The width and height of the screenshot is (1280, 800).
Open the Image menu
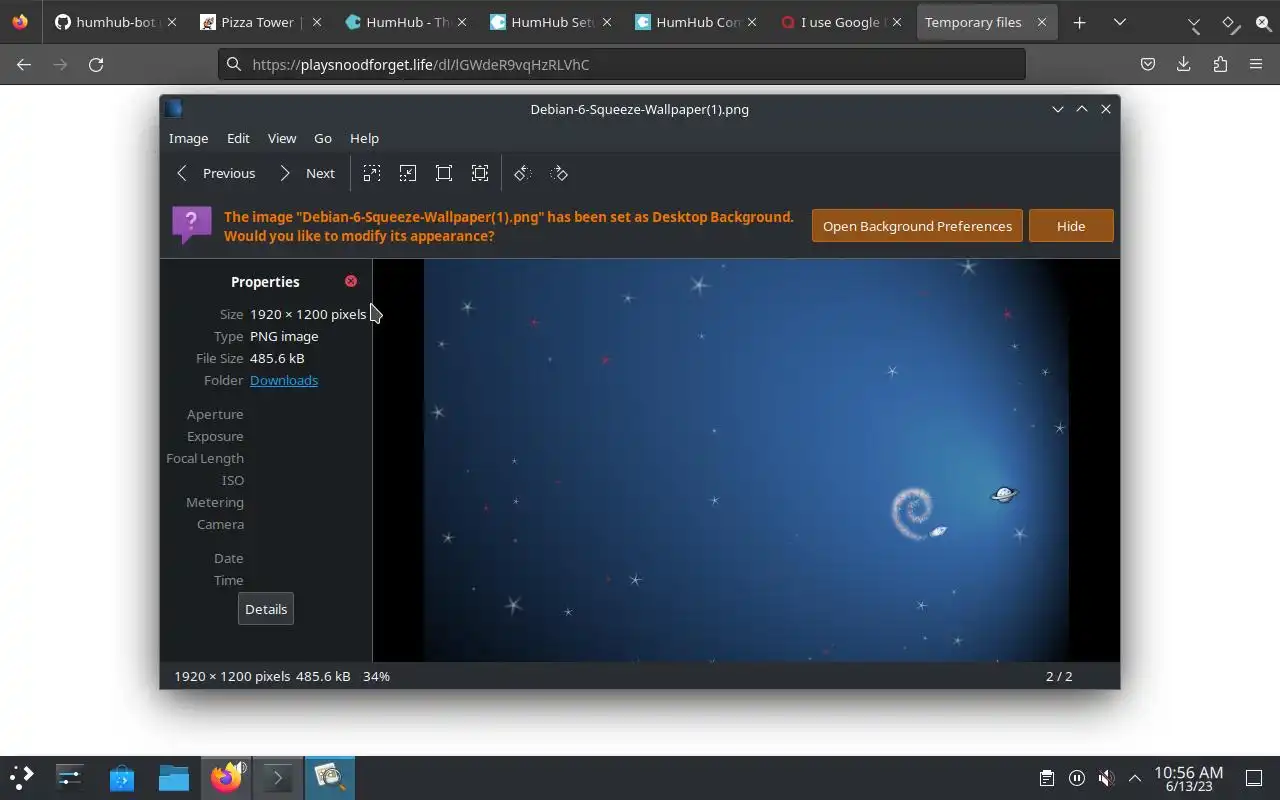[x=188, y=138]
